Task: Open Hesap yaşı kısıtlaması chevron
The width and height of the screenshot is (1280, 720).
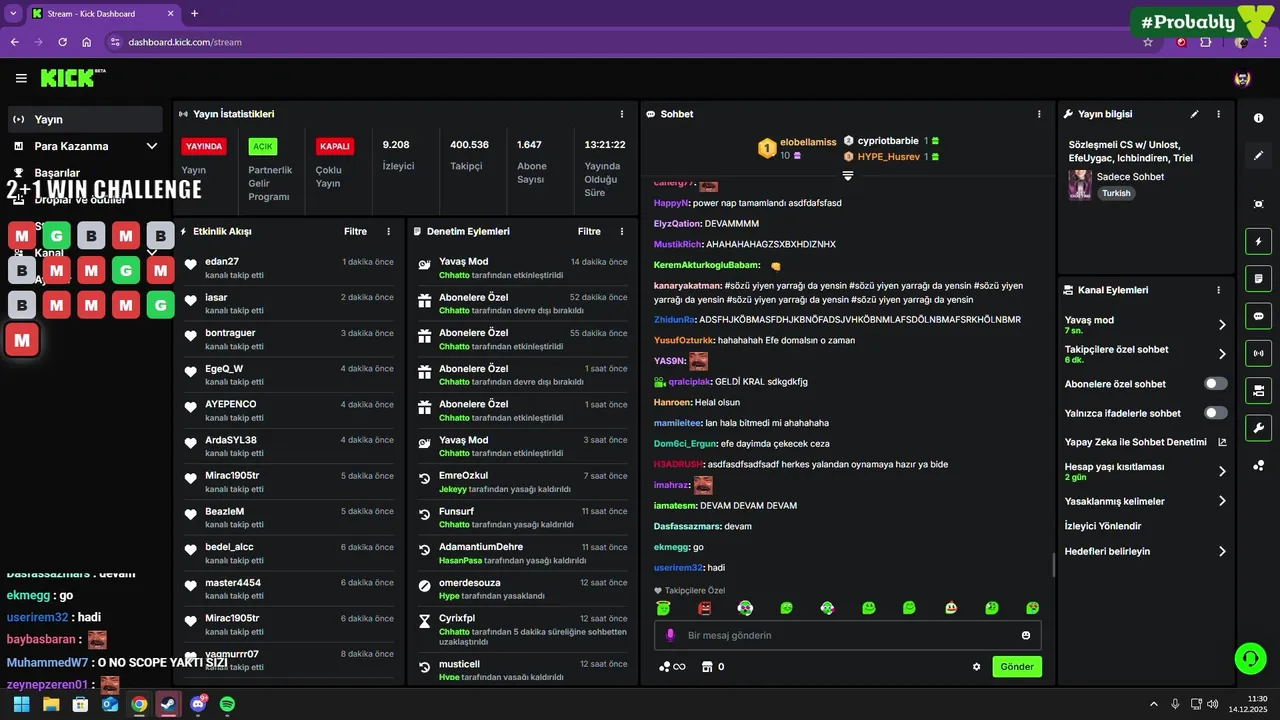Action: [x=1222, y=471]
